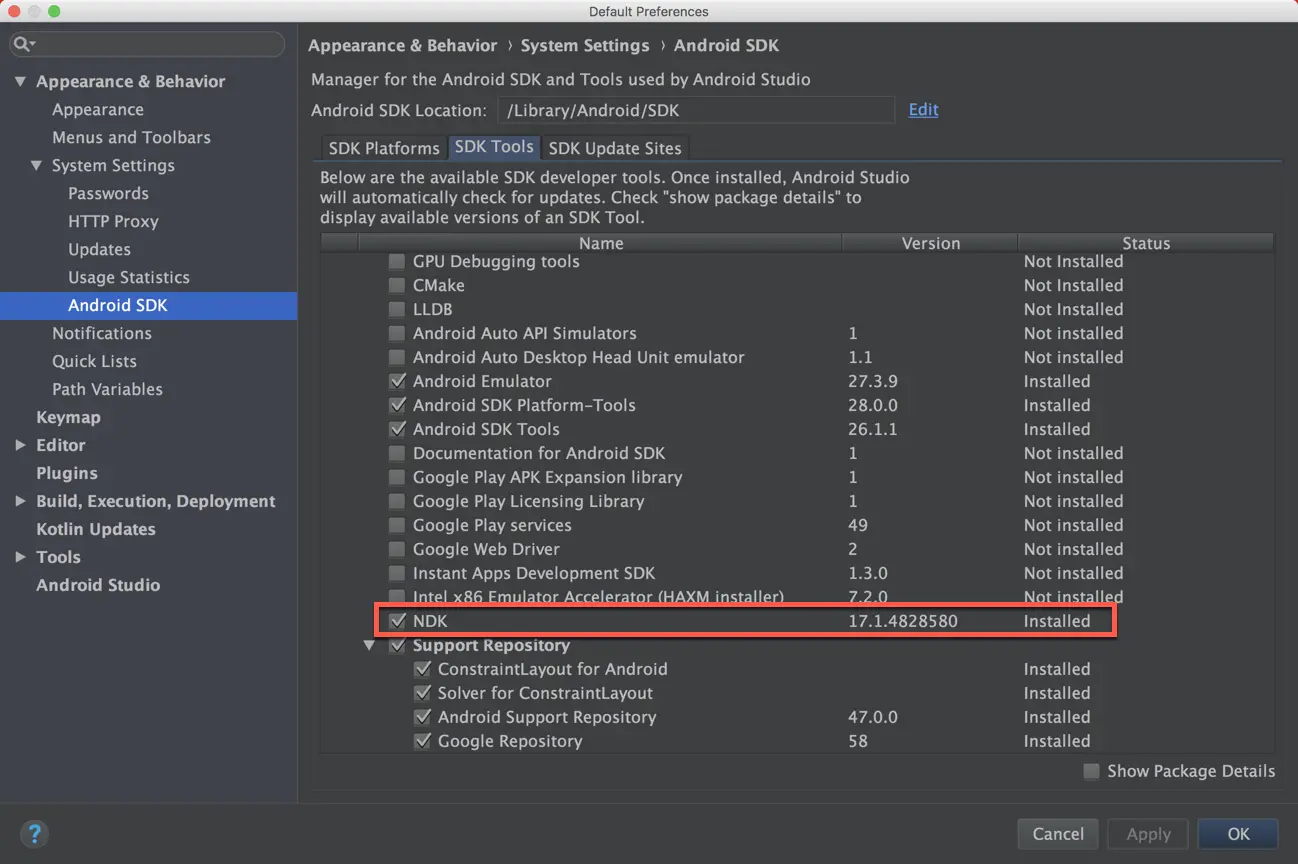Enable GPU Debugging tools

click(397, 261)
